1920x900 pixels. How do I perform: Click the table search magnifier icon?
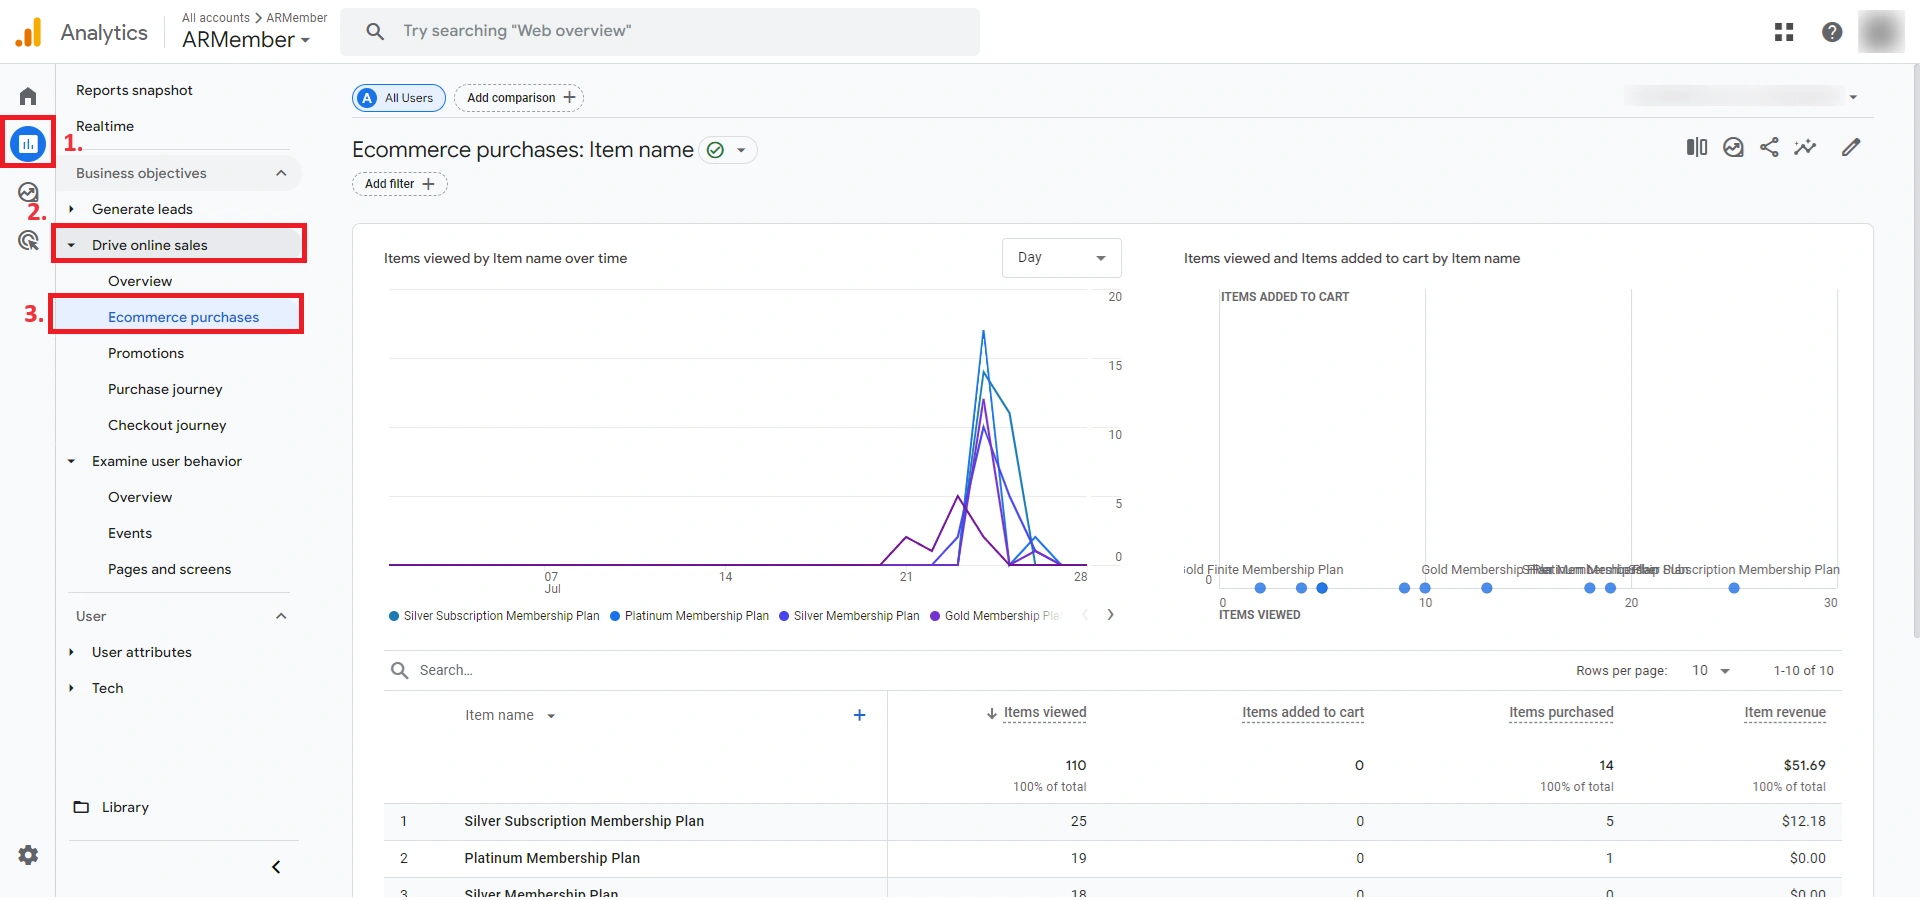click(399, 670)
